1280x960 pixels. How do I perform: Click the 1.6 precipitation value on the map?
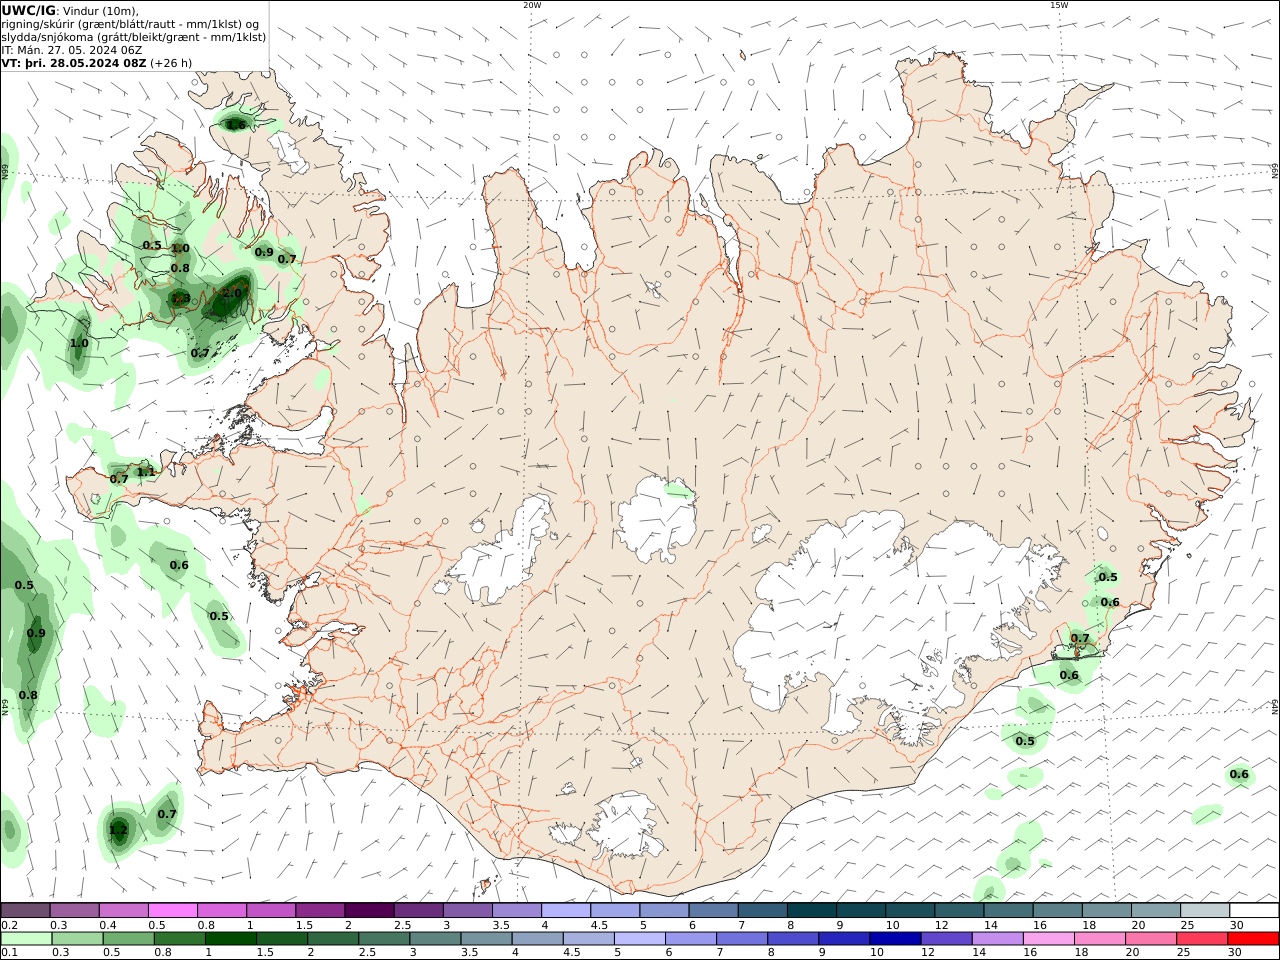pyautogui.click(x=236, y=125)
